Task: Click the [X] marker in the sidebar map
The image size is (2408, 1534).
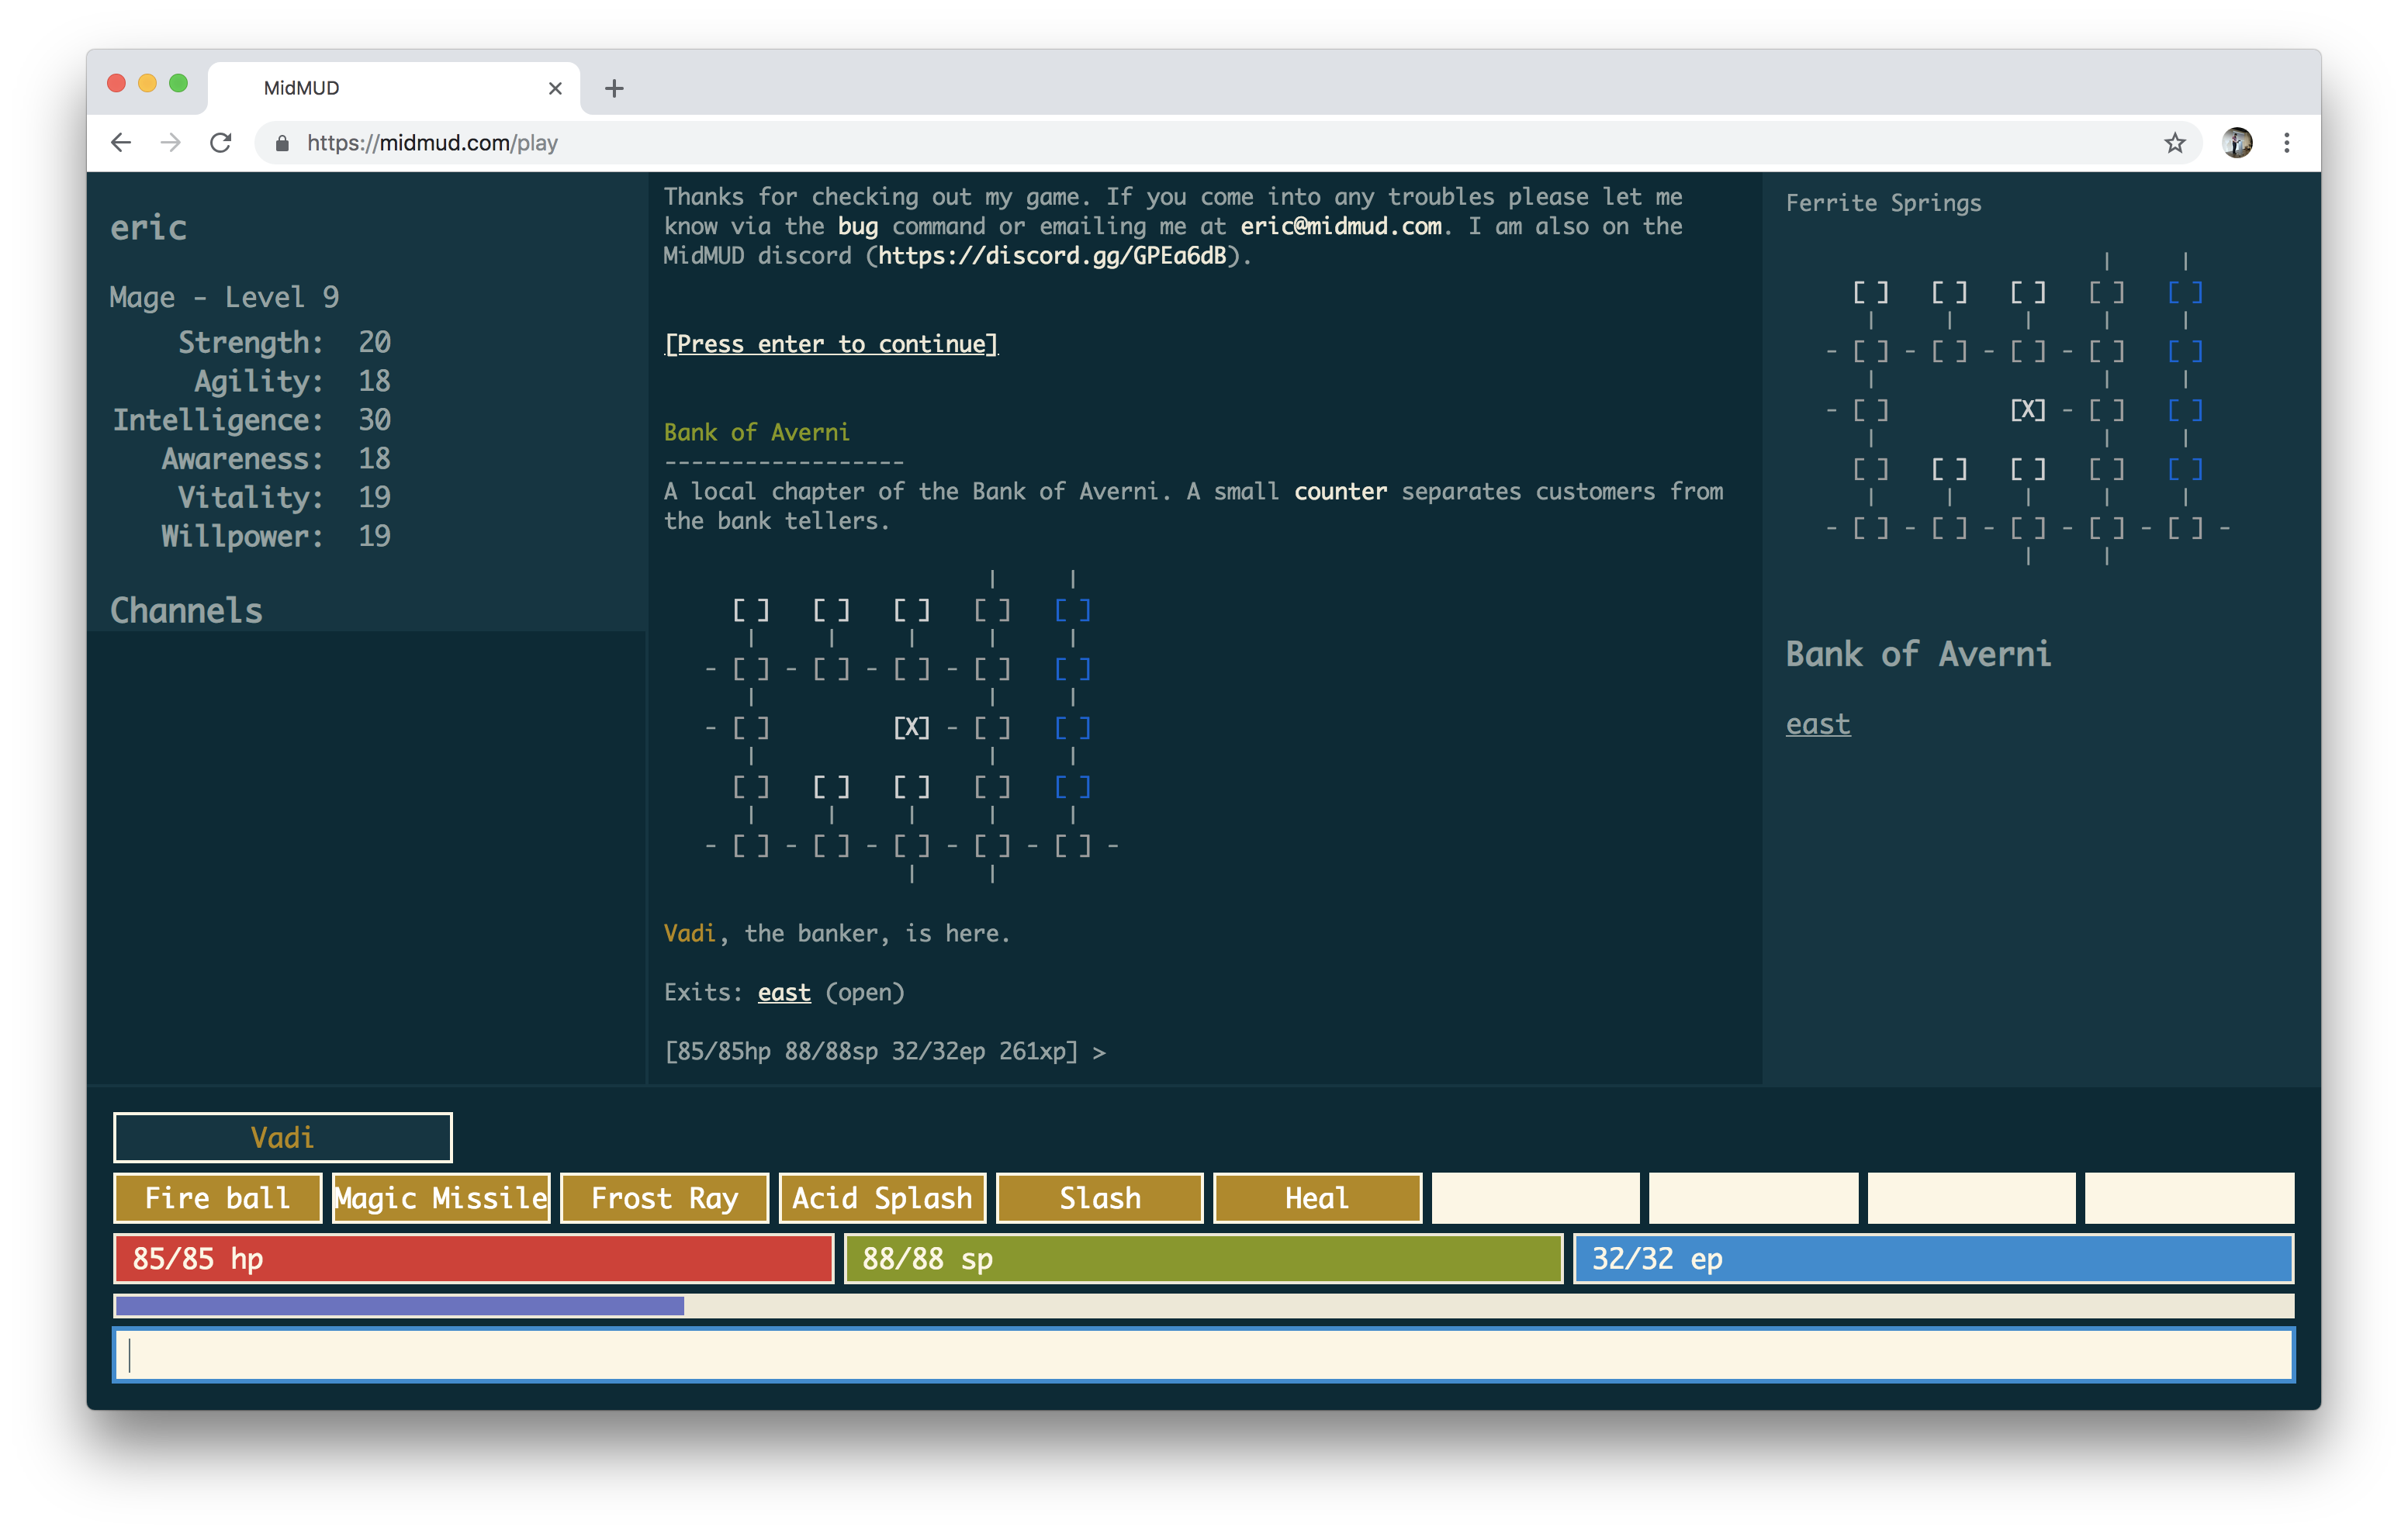Action: click(2028, 410)
